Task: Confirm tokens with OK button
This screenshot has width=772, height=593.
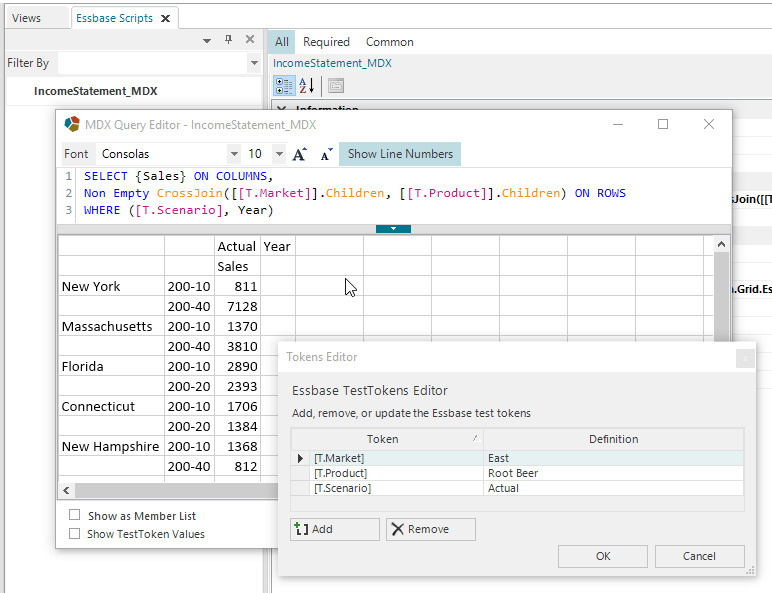Action: click(x=603, y=556)
